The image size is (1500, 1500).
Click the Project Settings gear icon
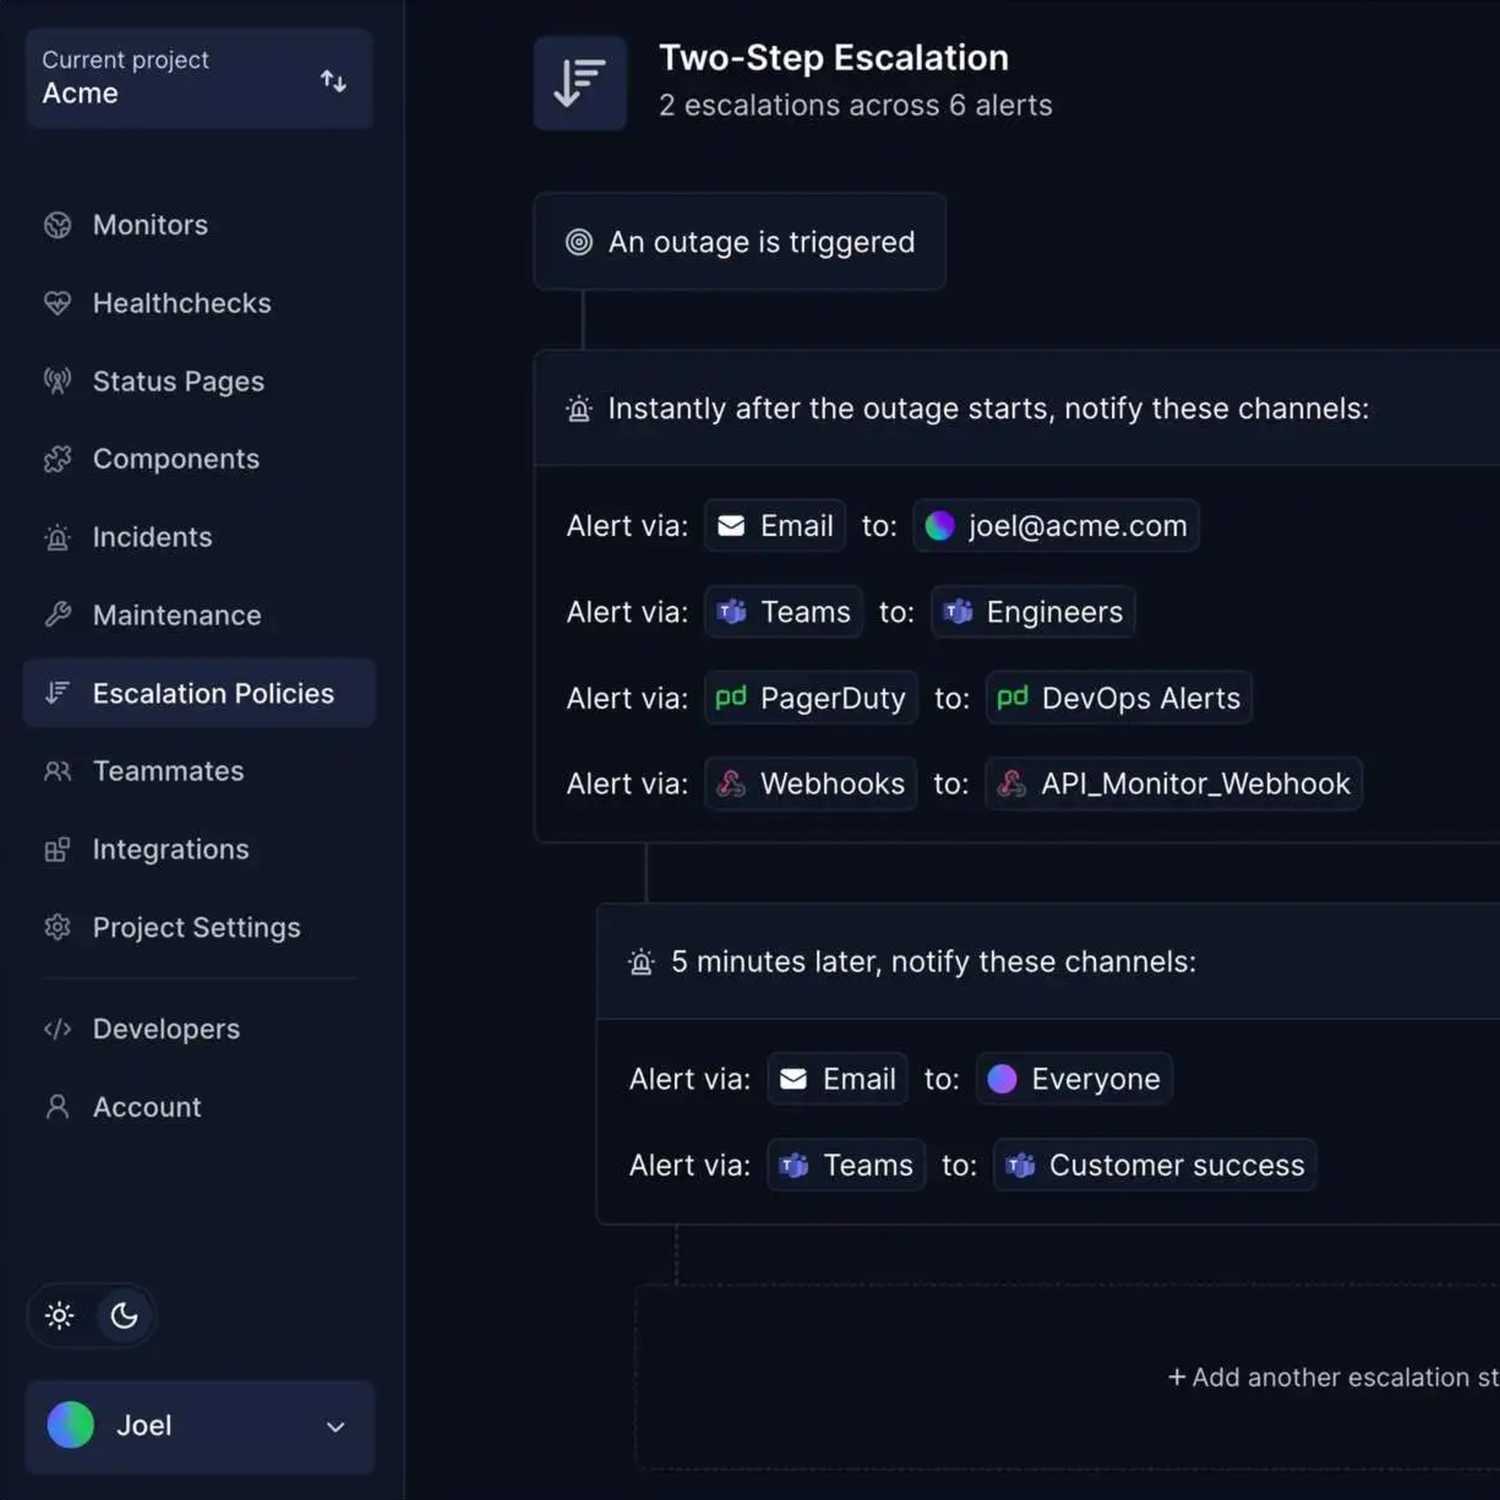pos(58,928)
